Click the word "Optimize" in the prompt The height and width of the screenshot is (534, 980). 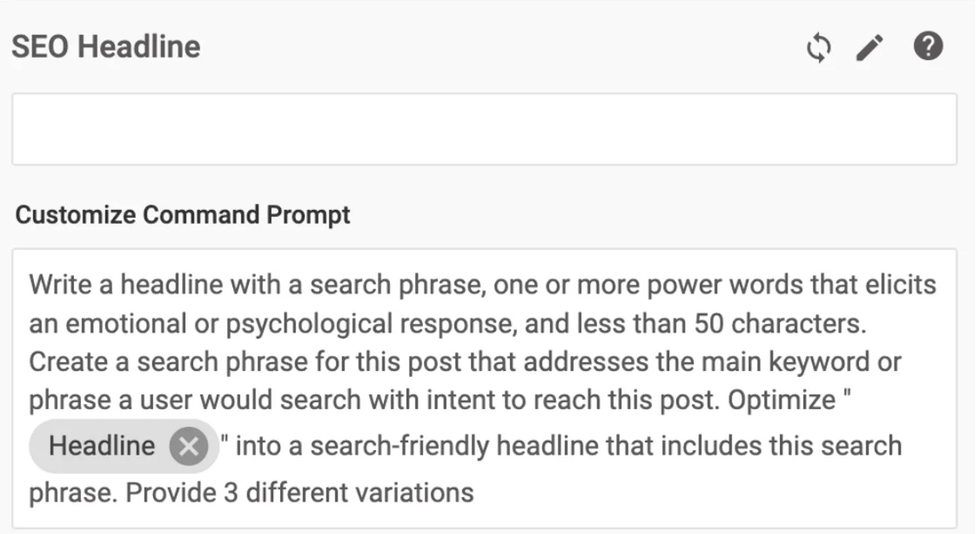click(781, 399)
